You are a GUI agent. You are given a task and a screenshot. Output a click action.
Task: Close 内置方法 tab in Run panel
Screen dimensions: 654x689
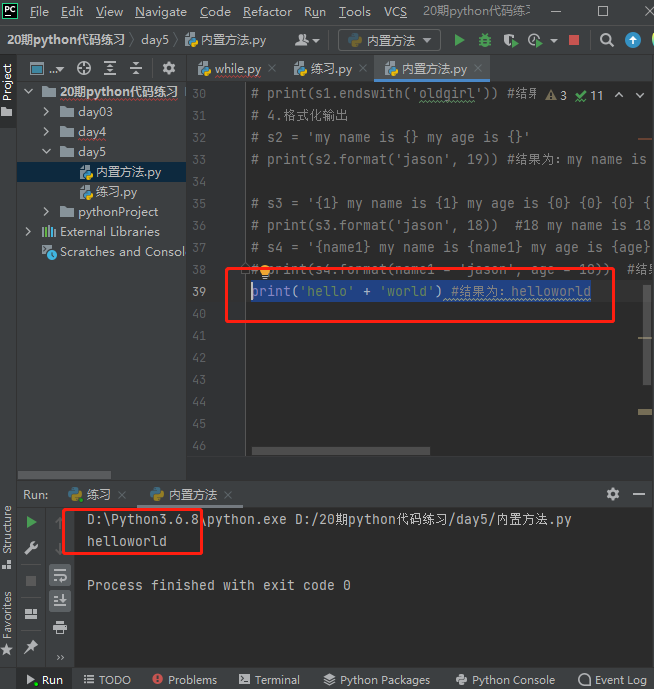[228, 495]
